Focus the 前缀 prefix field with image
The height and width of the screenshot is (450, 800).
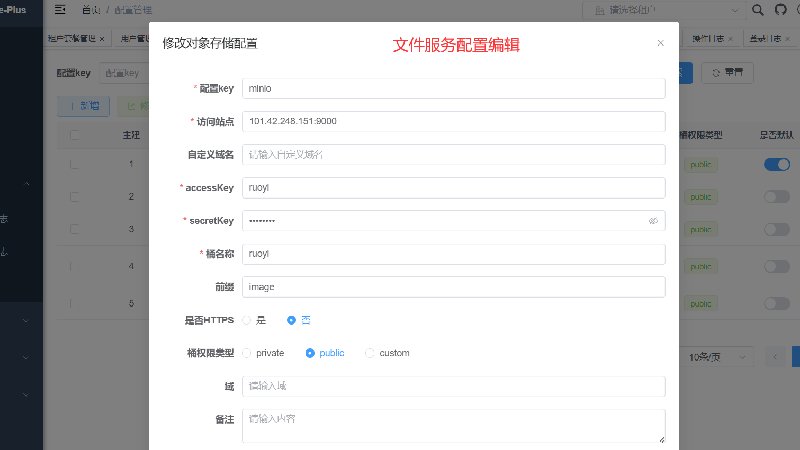(454, 287)
